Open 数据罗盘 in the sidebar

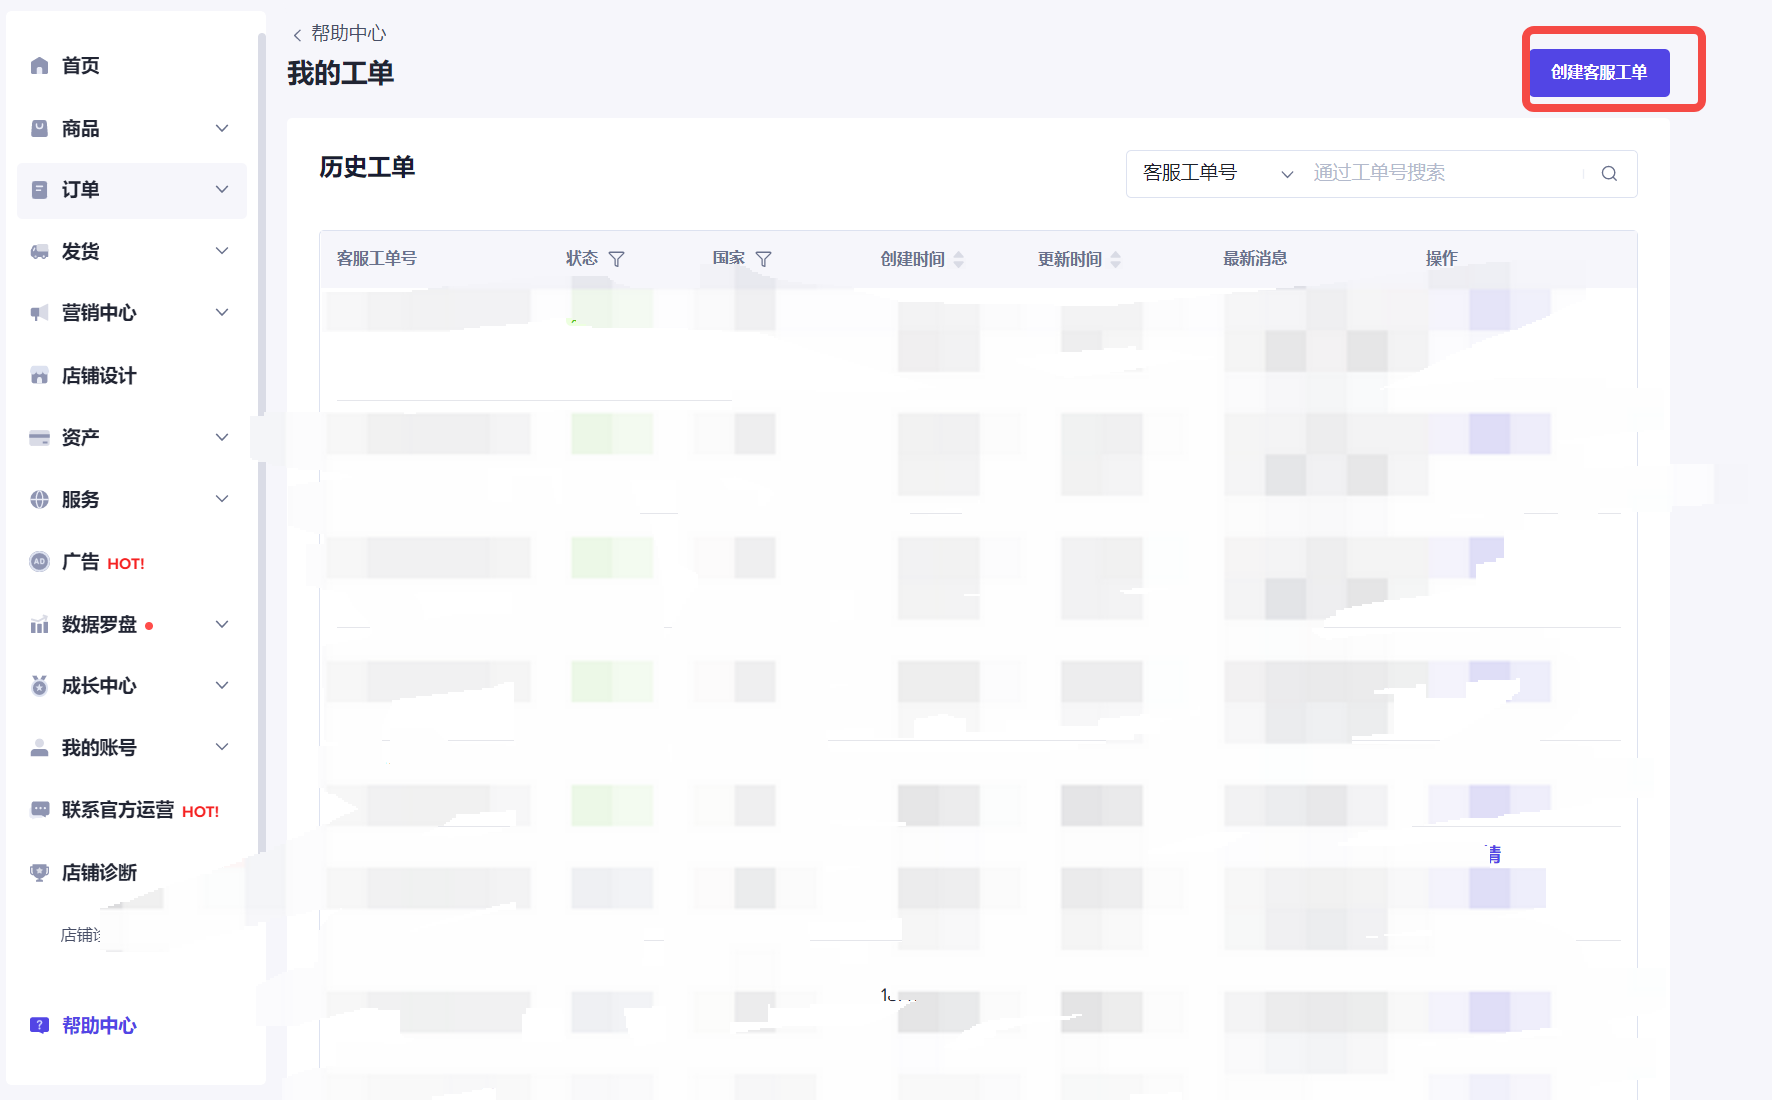tap(99, 625)
